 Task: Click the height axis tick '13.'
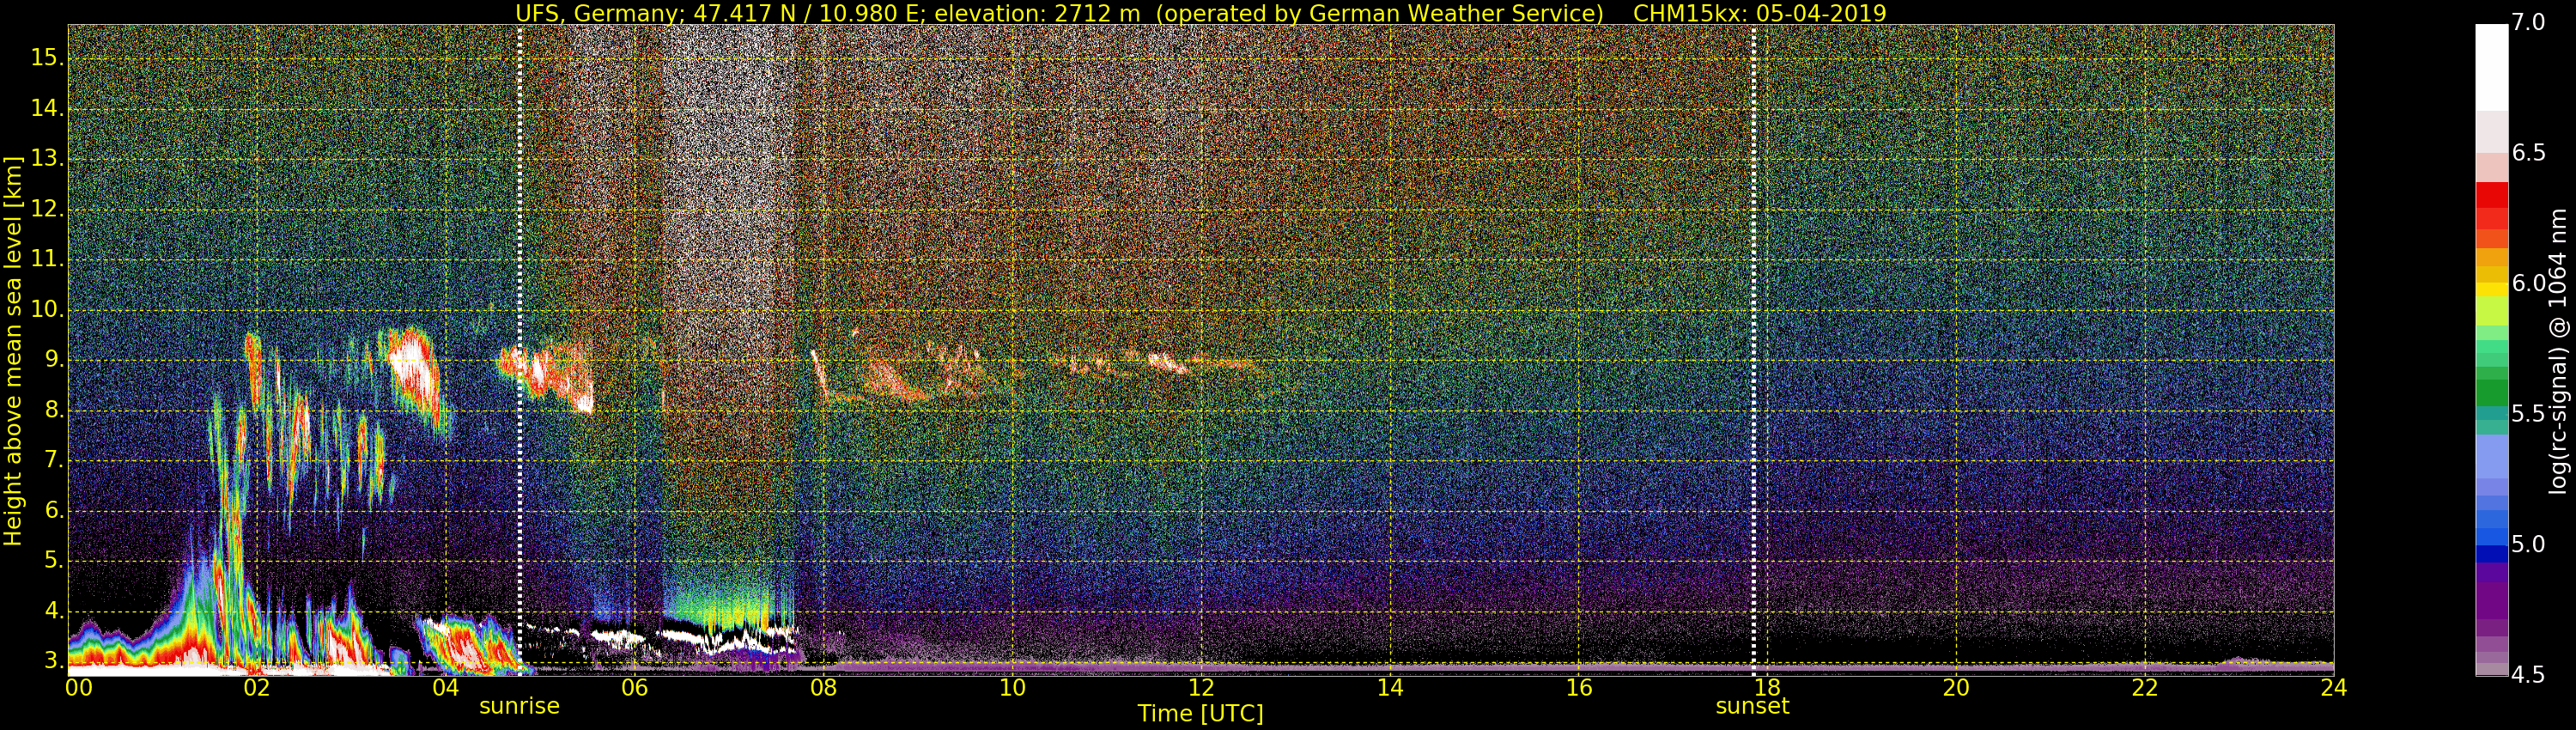click(46, 159)
